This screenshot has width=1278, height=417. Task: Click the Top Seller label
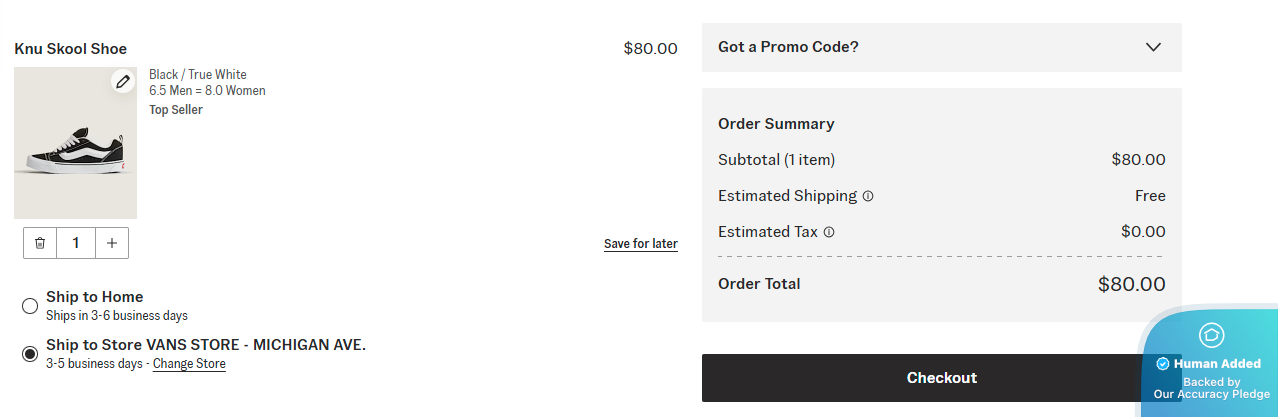pyautogui.click(x=176, y=110)
